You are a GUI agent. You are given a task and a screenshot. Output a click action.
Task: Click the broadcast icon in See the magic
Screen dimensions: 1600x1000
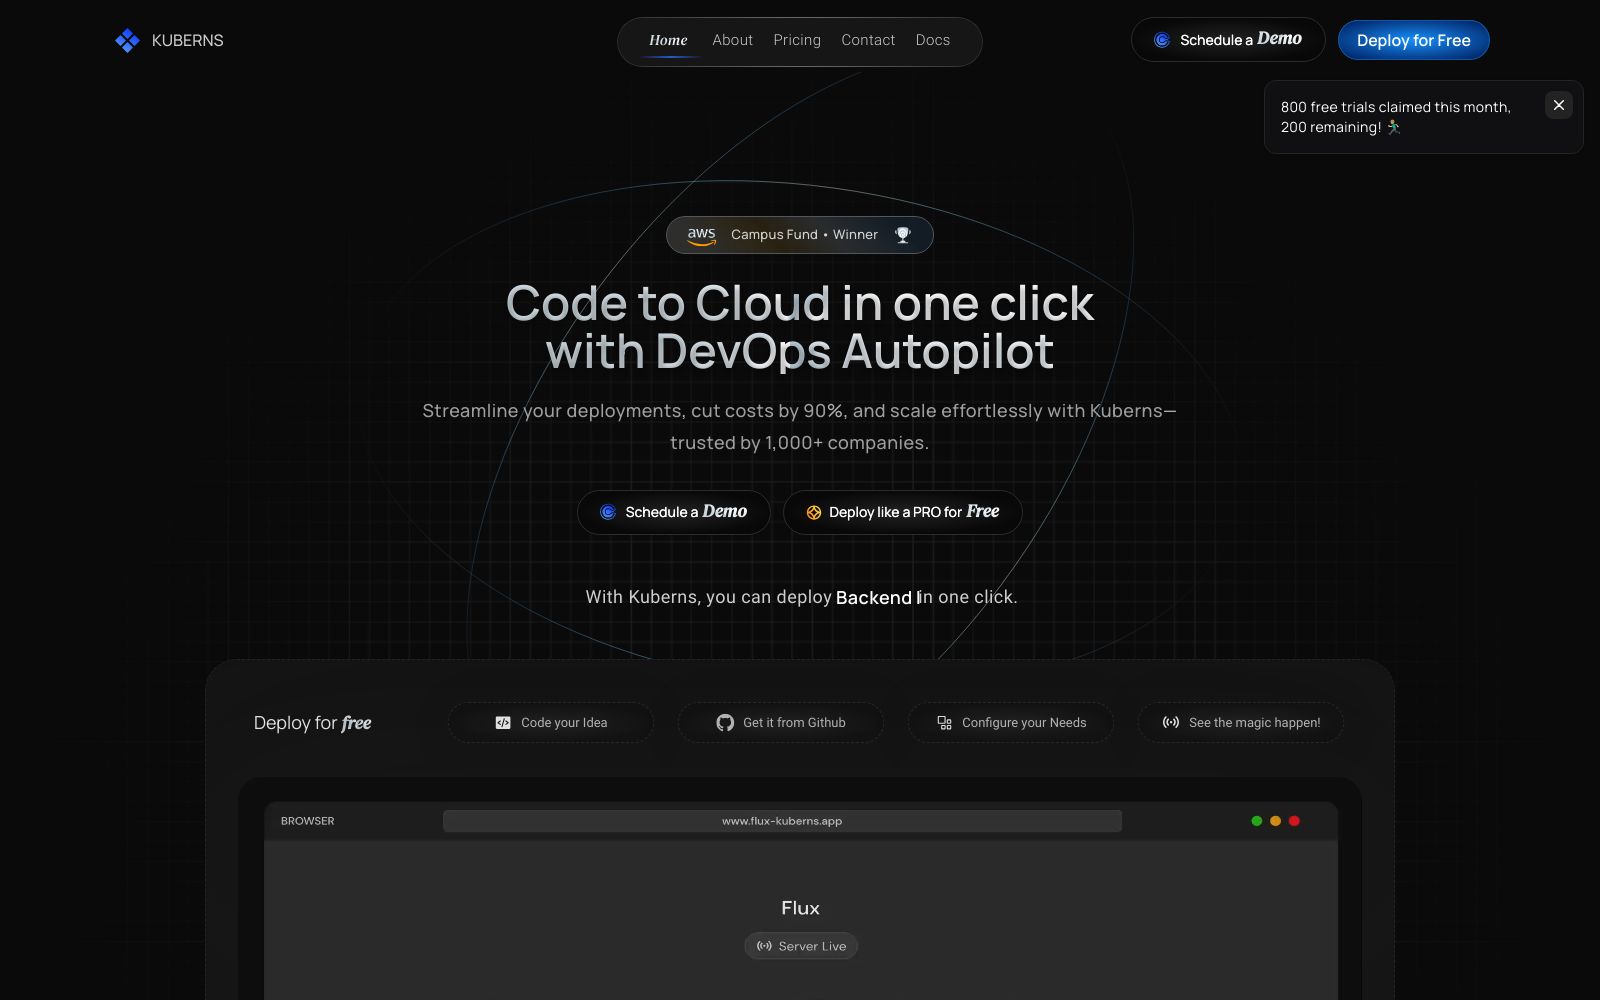point(1171,722)
